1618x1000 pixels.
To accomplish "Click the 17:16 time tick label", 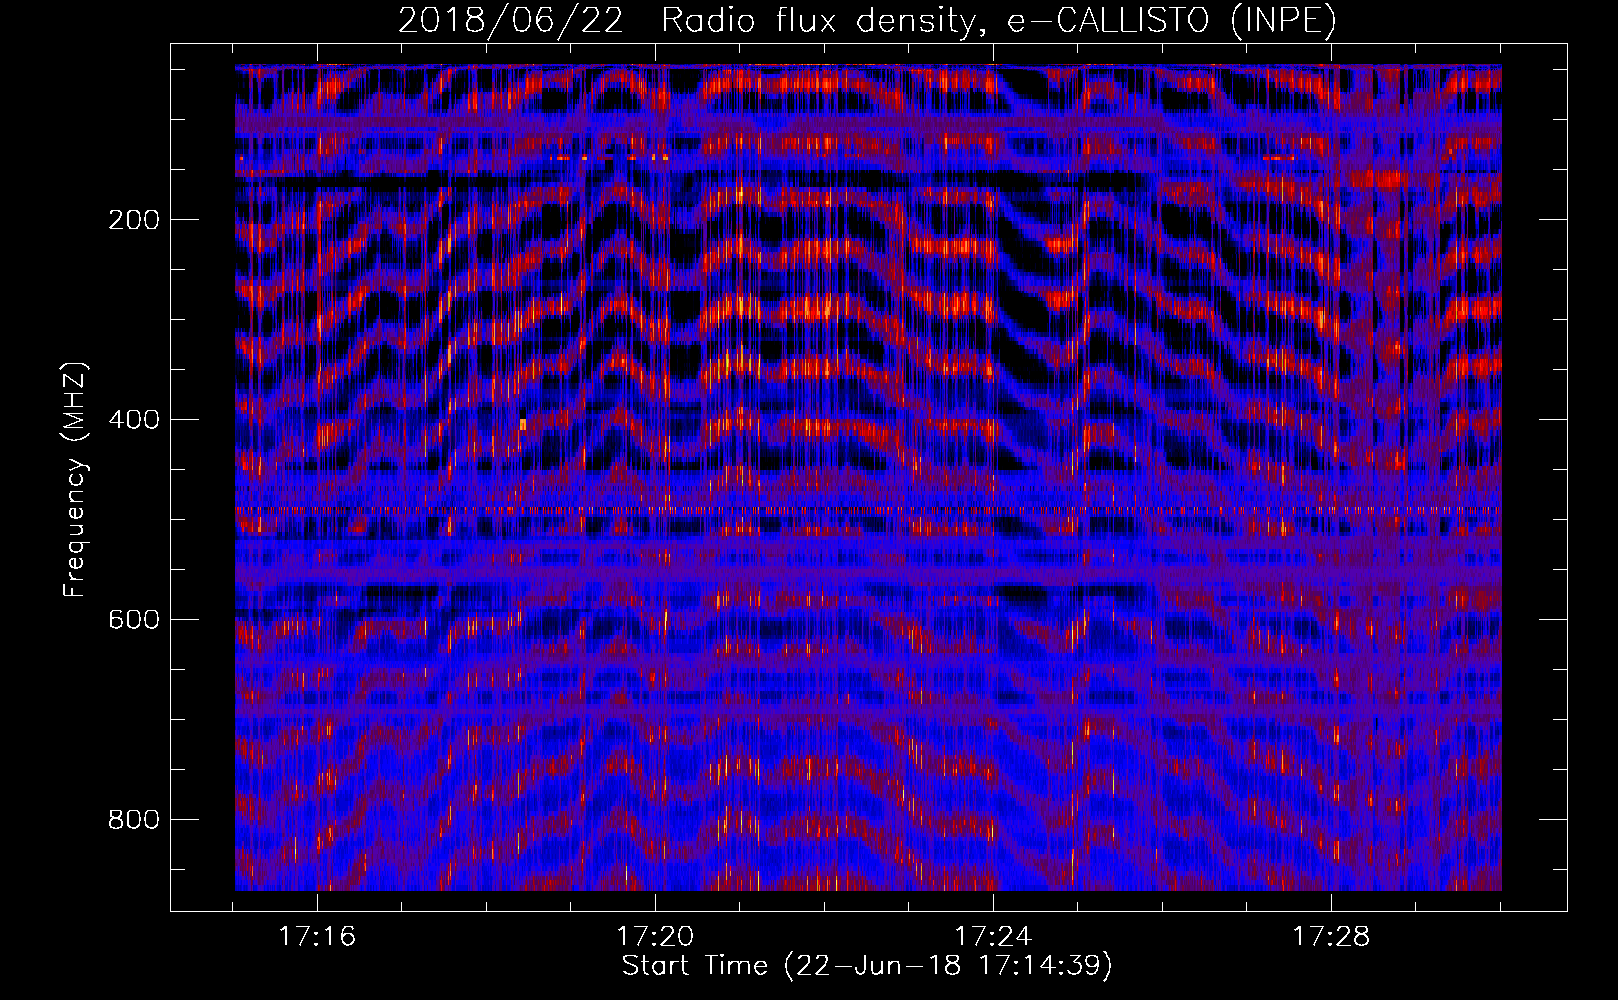I will point(317,936).
